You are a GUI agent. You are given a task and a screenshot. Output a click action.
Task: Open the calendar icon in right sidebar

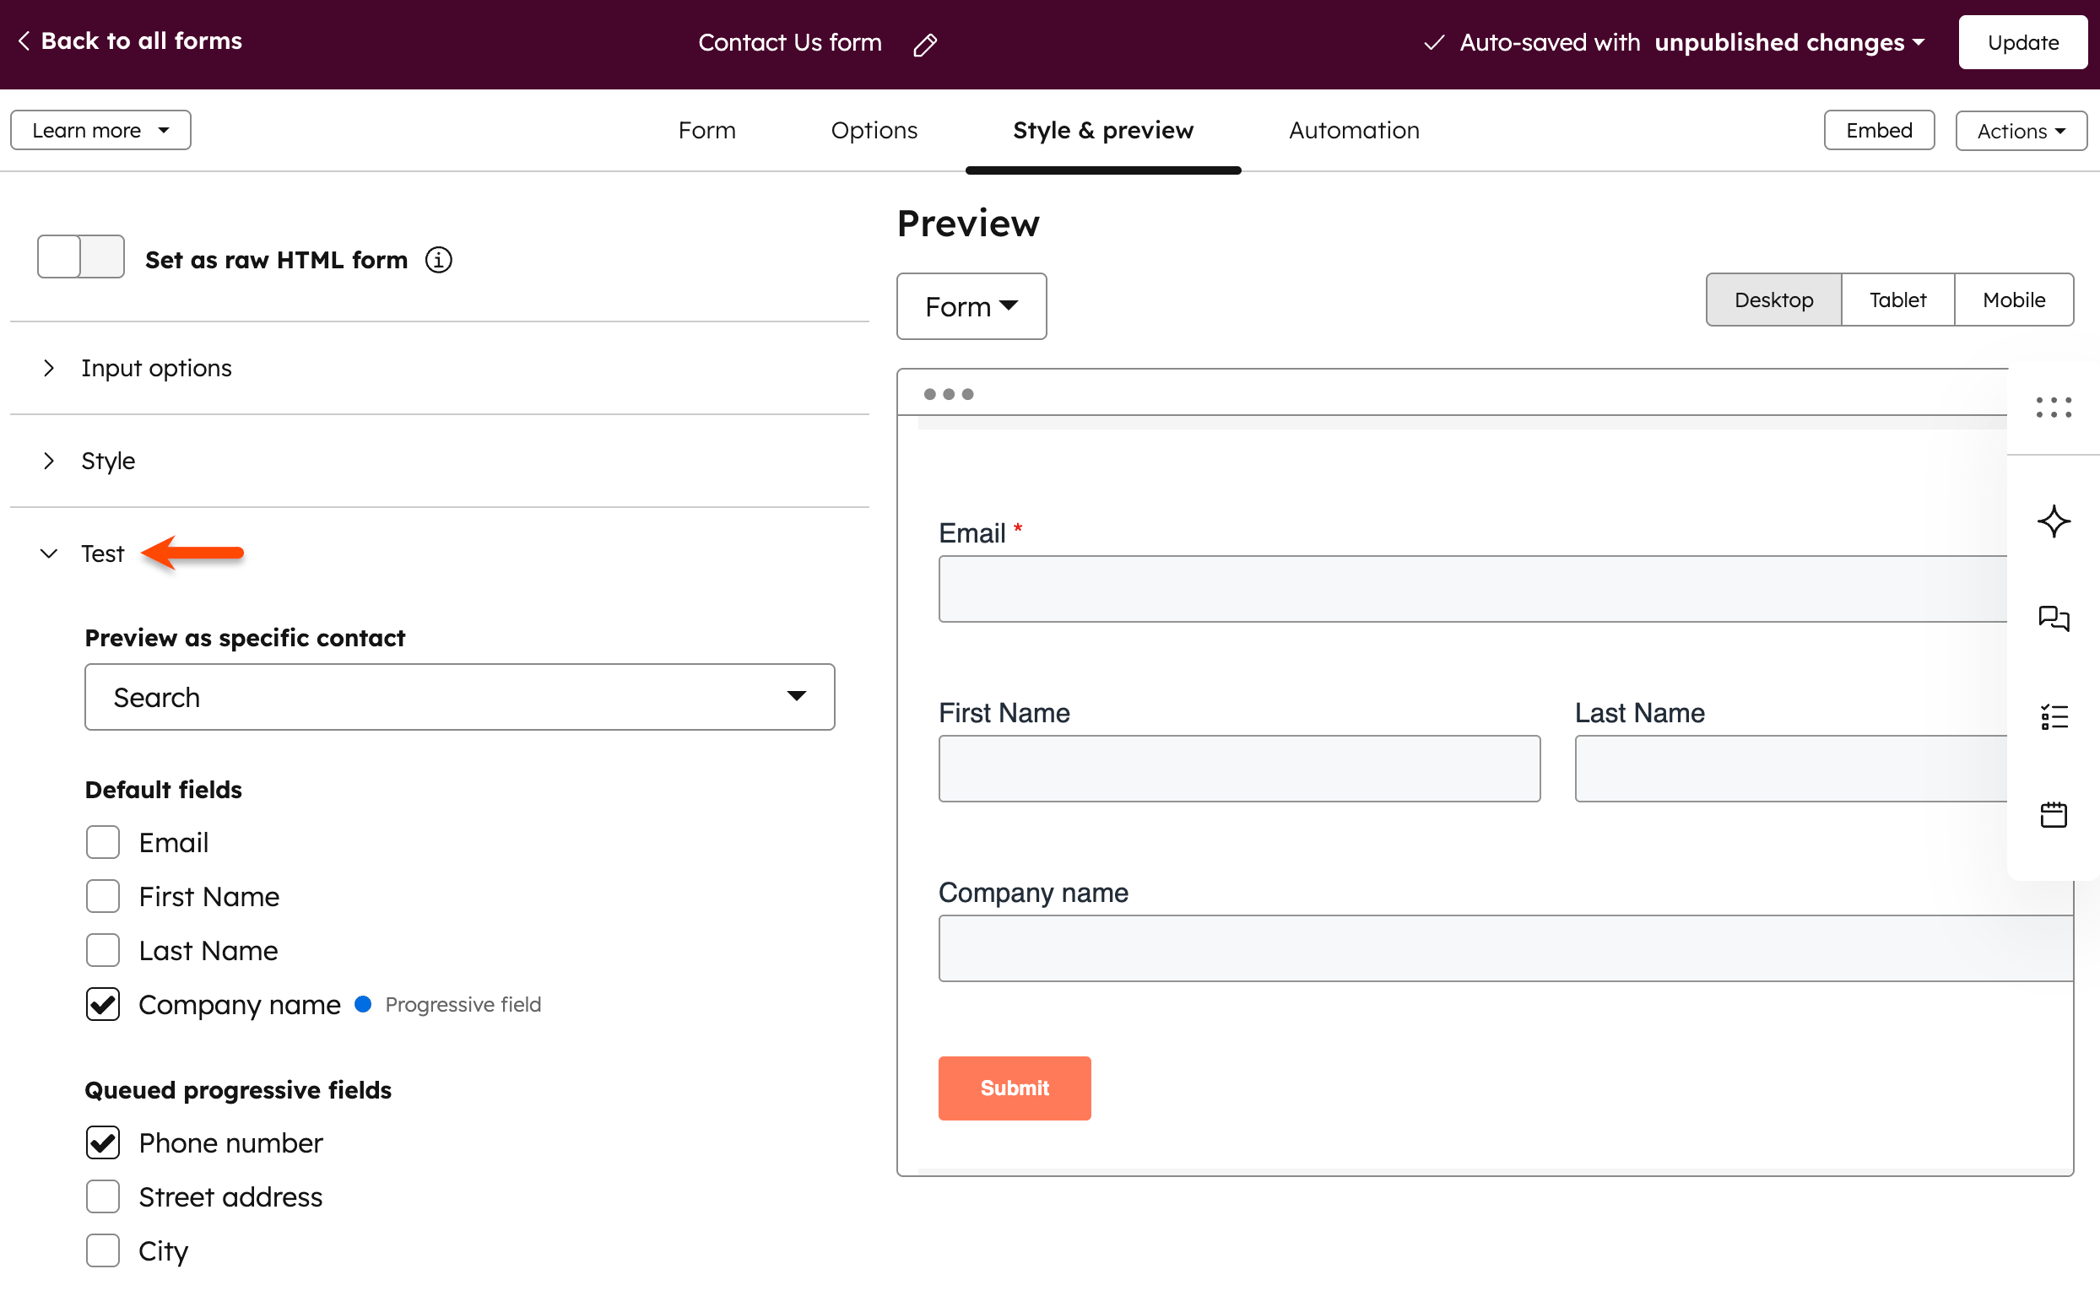pyautogui.click(x=2054, y=814)
